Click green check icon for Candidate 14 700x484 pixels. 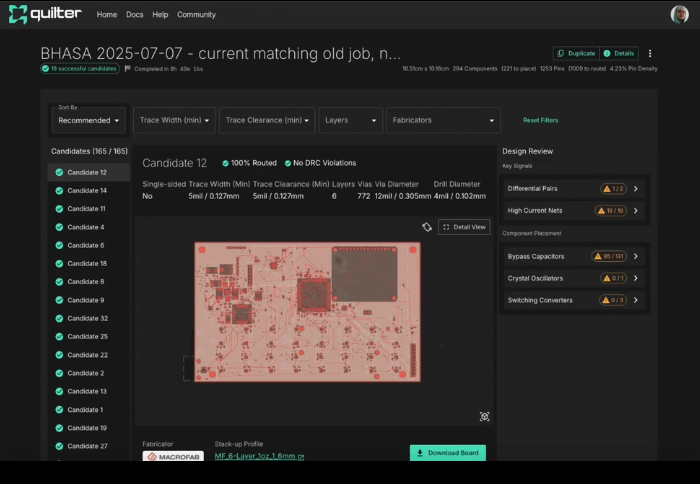point(59,190)
